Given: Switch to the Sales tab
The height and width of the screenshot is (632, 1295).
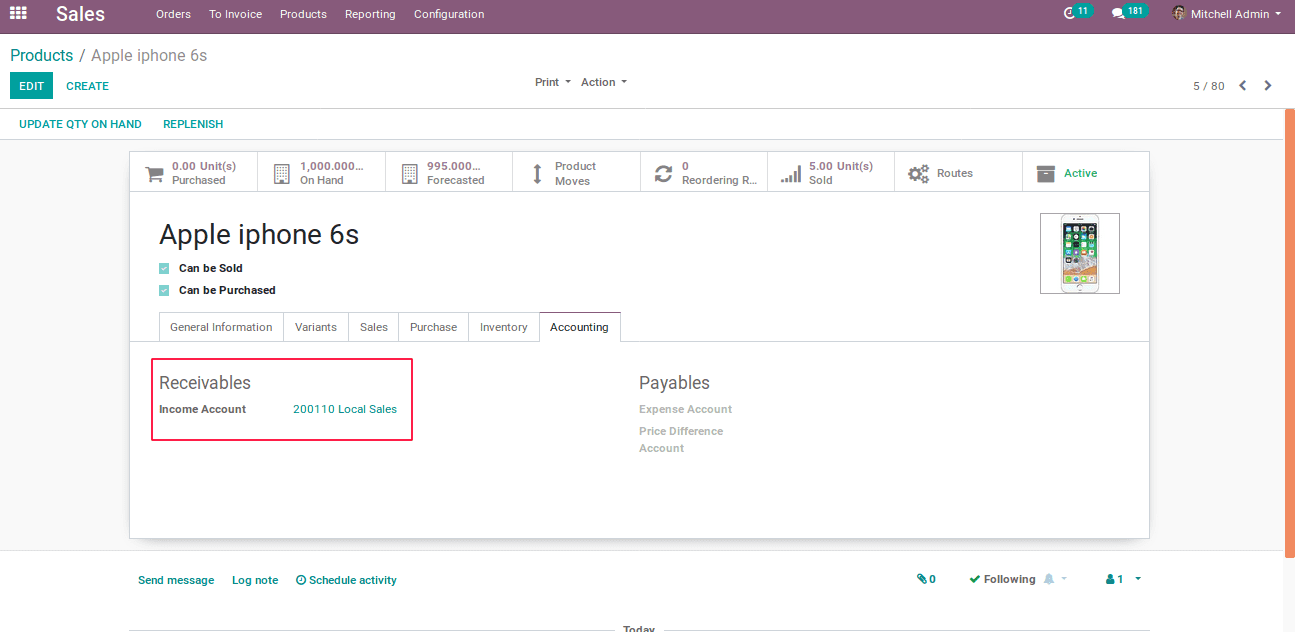Looking at the screenshot, I should [374, 327].
